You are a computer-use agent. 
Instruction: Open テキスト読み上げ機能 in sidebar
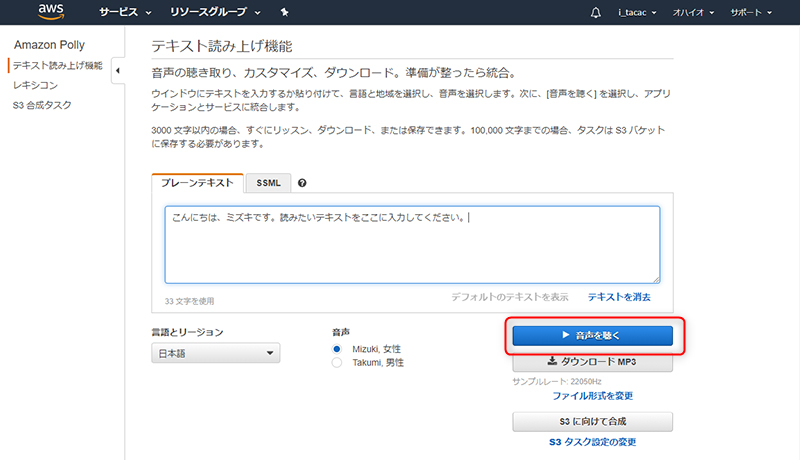[58, 65]
